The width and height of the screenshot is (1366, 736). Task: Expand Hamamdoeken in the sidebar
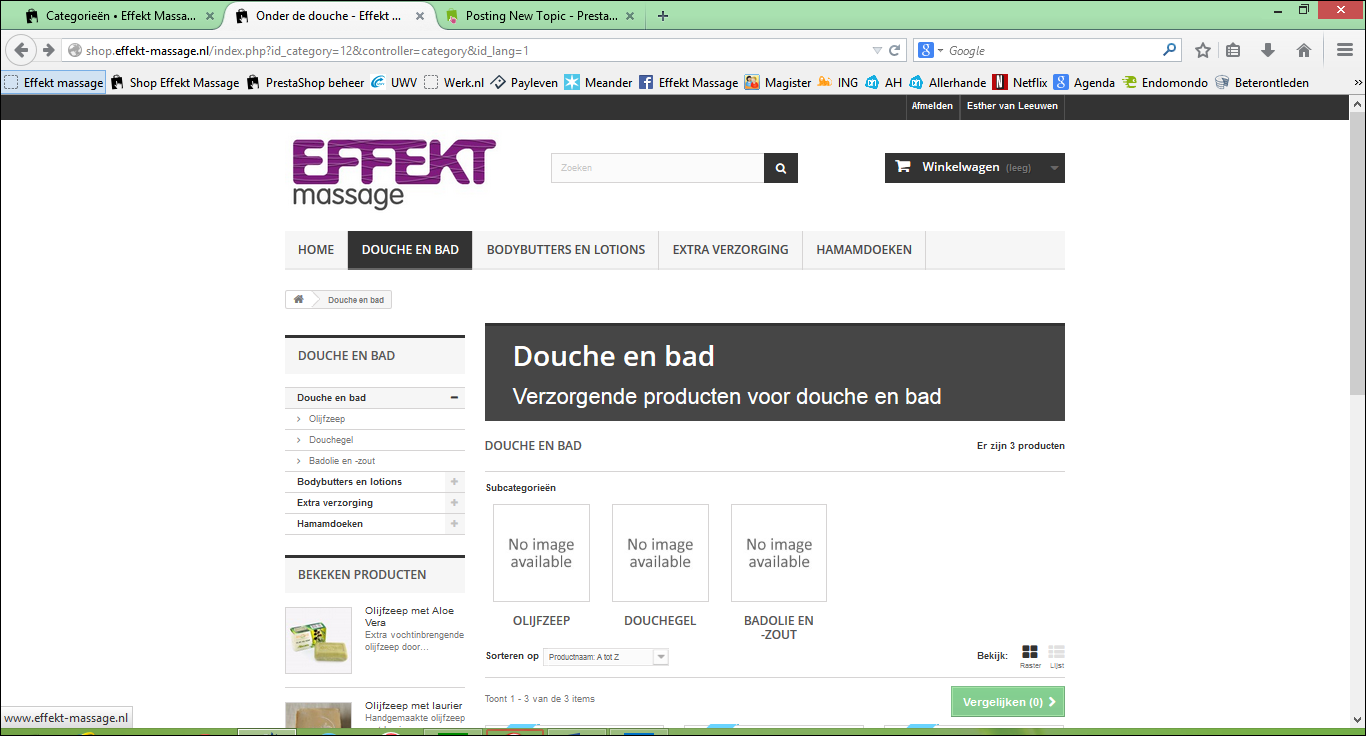pyautogui.click(x=455, y=524)
